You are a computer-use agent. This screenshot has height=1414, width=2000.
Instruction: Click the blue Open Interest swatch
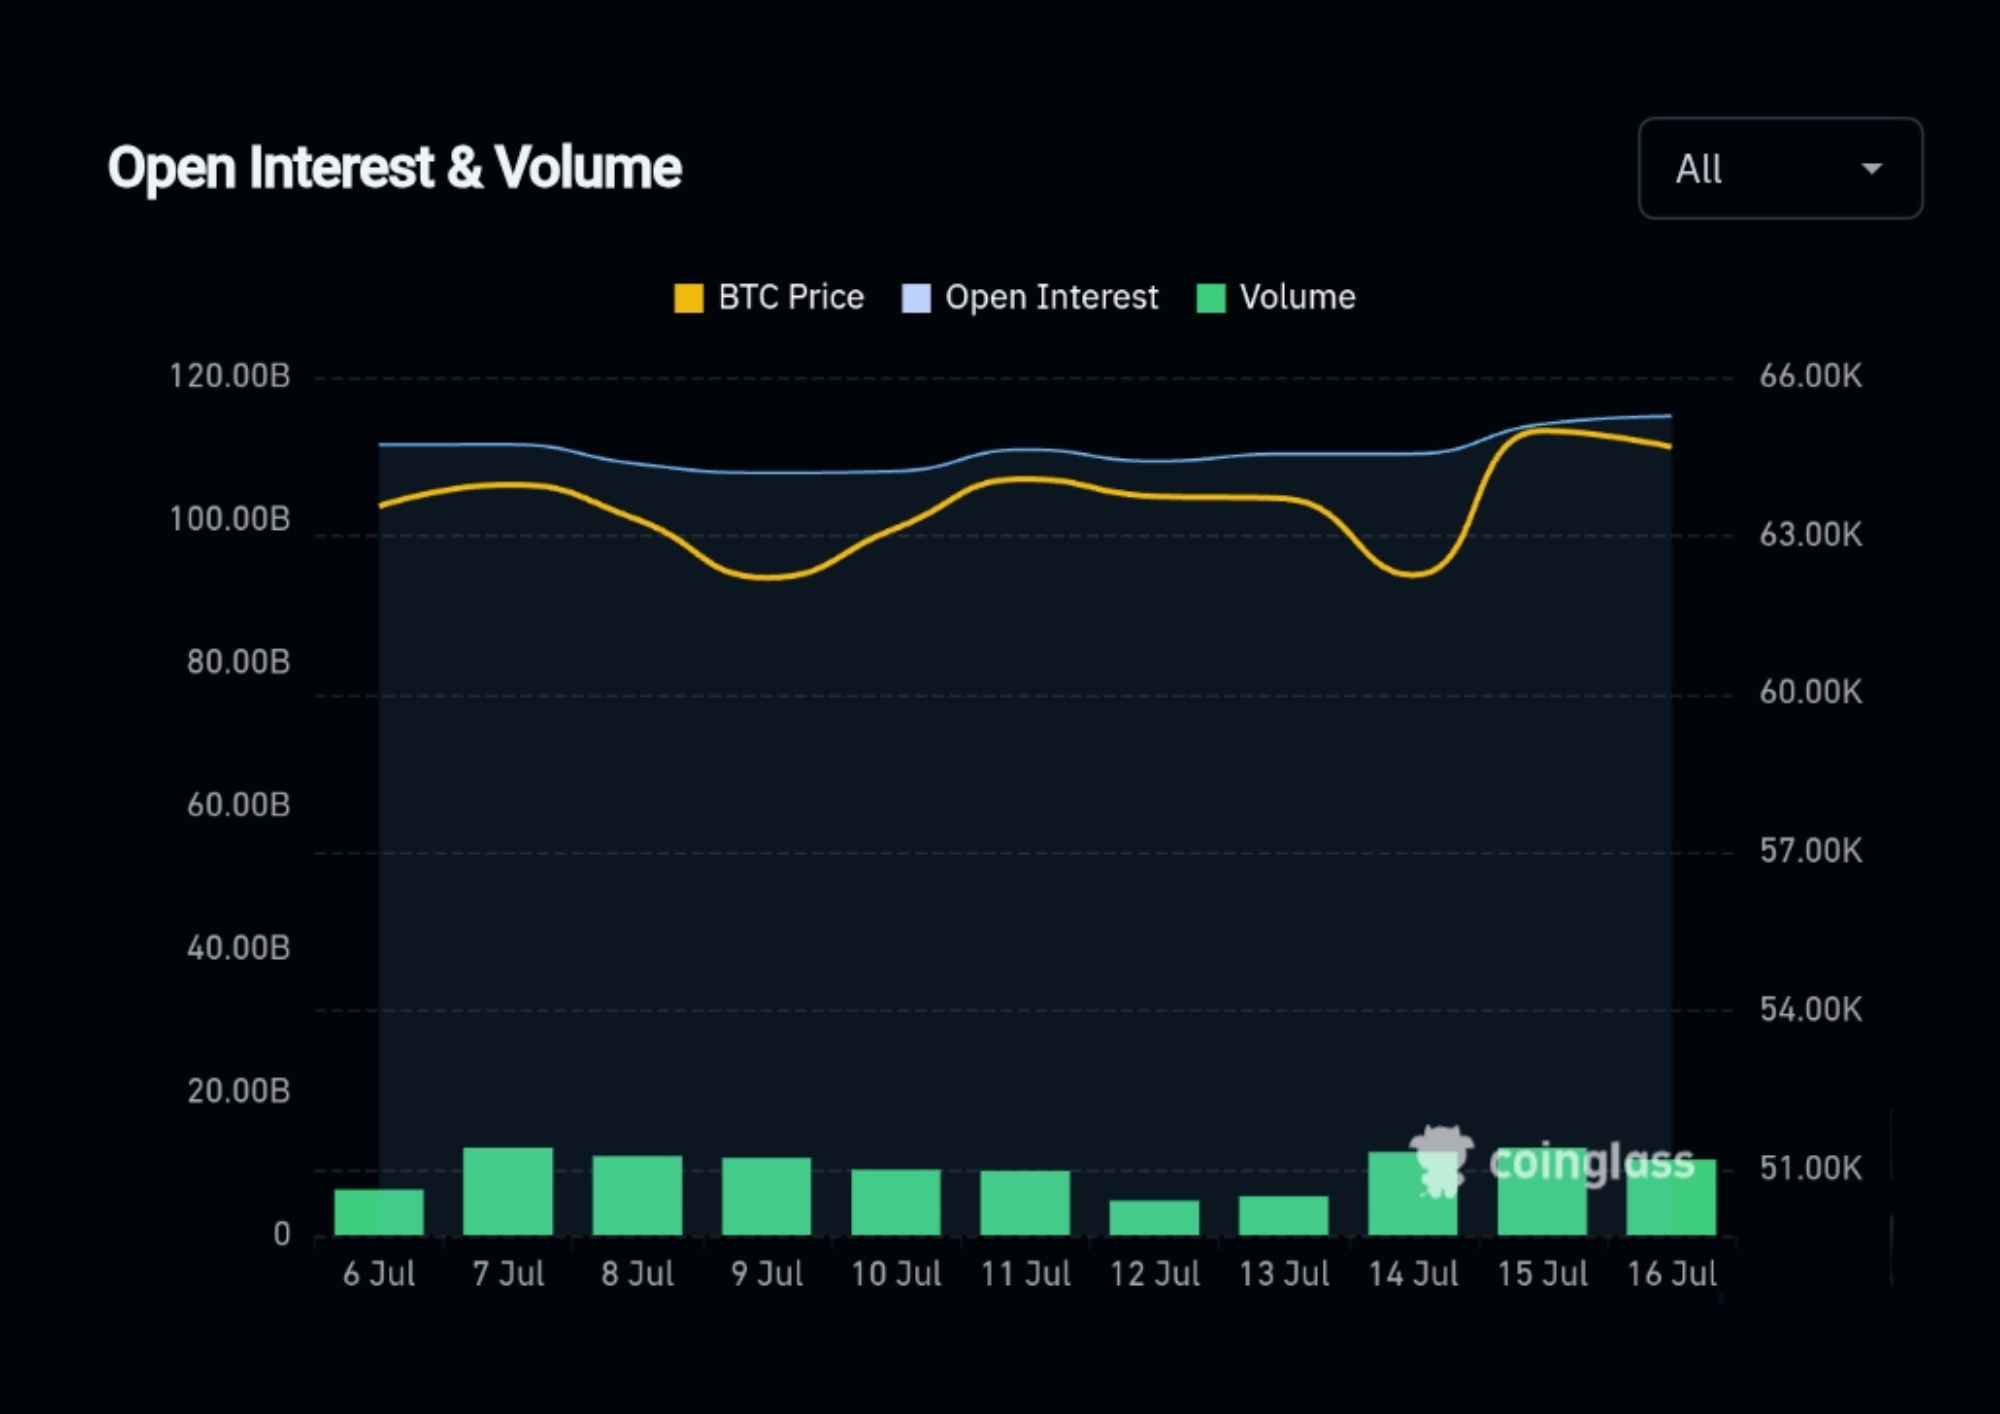click(x=916, y=298)
